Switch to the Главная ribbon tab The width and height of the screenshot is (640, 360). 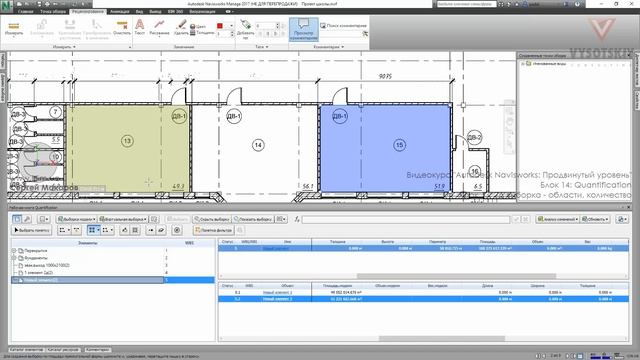(x=25, y=12)
